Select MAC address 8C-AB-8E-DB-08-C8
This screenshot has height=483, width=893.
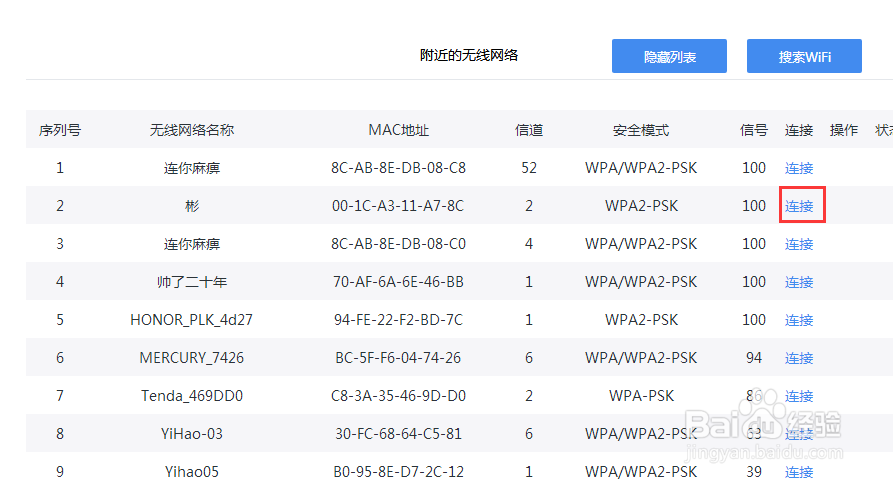(x=398, y=168)
